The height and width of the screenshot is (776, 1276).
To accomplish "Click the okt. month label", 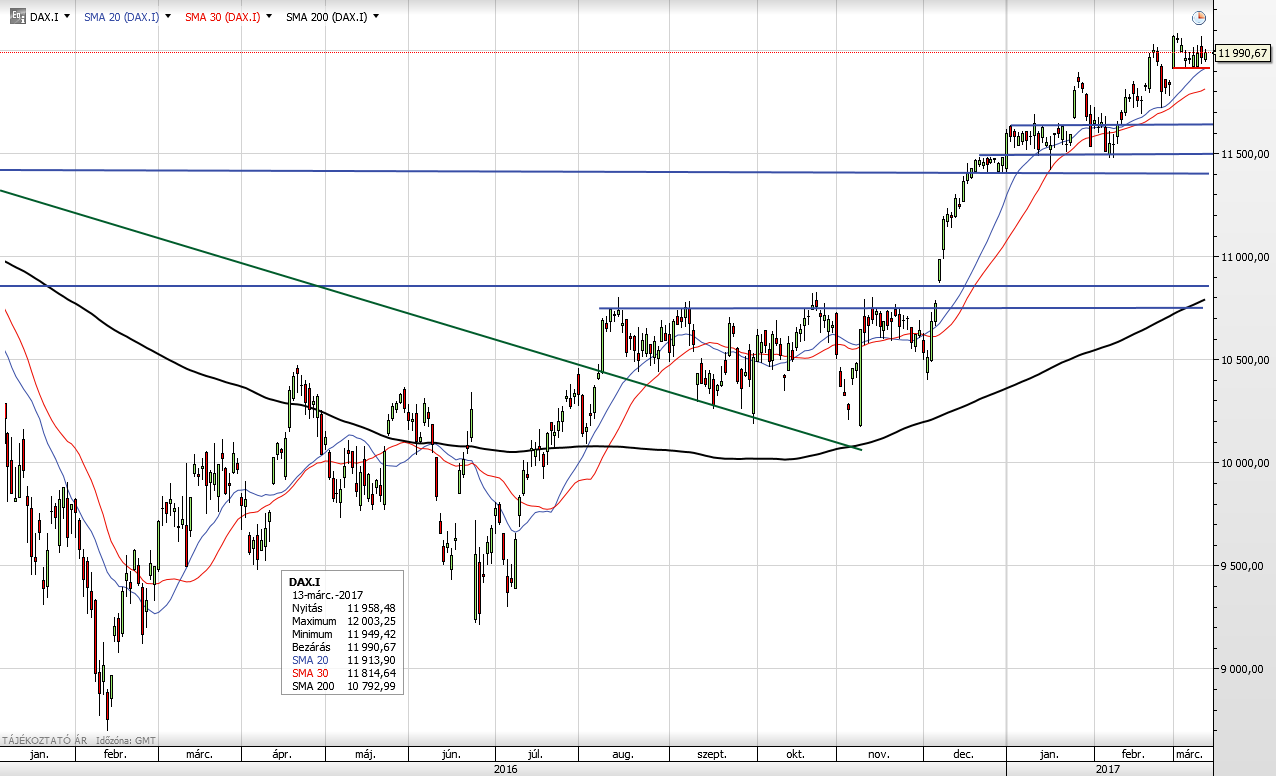I will pos(795,754).
